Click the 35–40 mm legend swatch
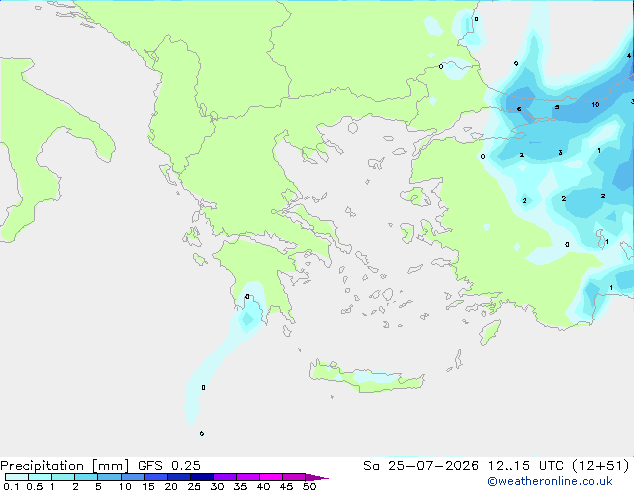634x490 pixels. [x=248, y=477]
